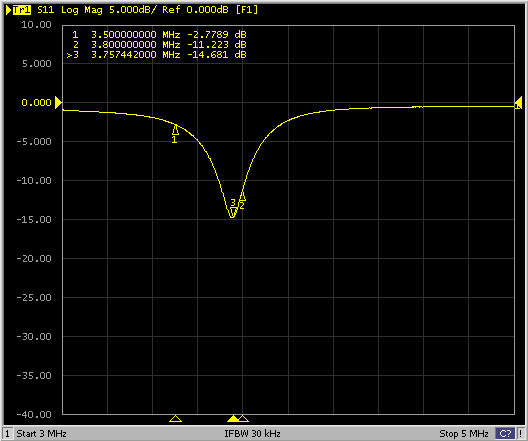This screenshot has height=441, width=528.
Task: Click filled active marker triangle on bottom axis
Action: tap(233, 418)
